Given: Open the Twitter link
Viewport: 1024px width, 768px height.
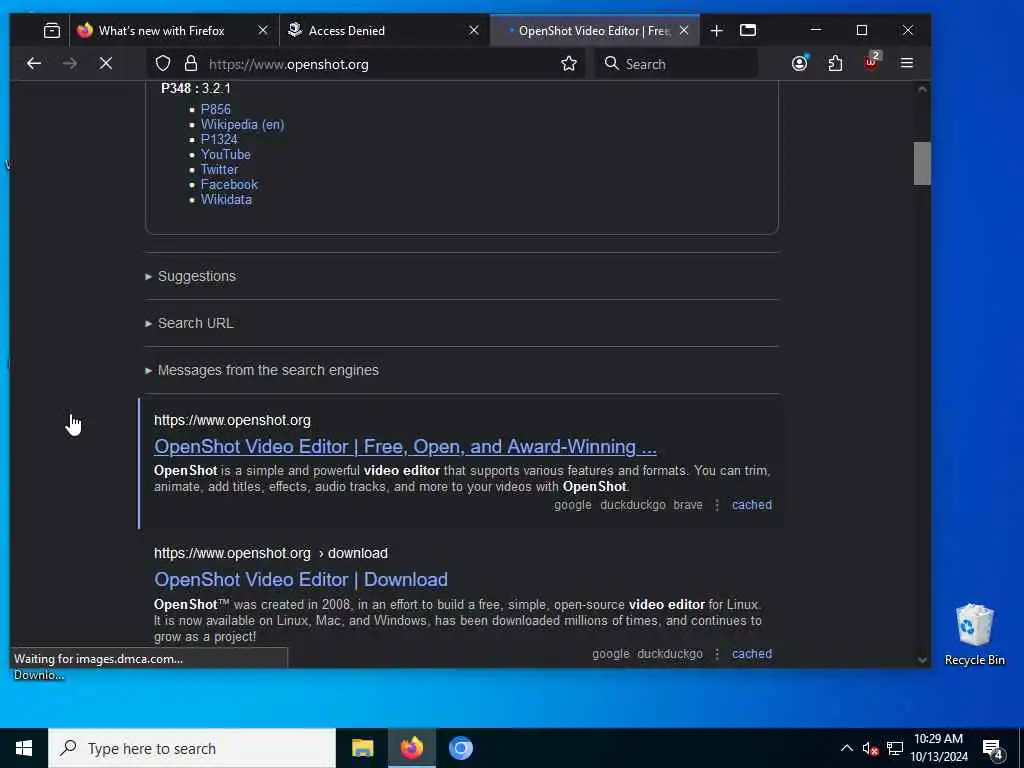Looking at the screenshot, I should click(219, 169).
